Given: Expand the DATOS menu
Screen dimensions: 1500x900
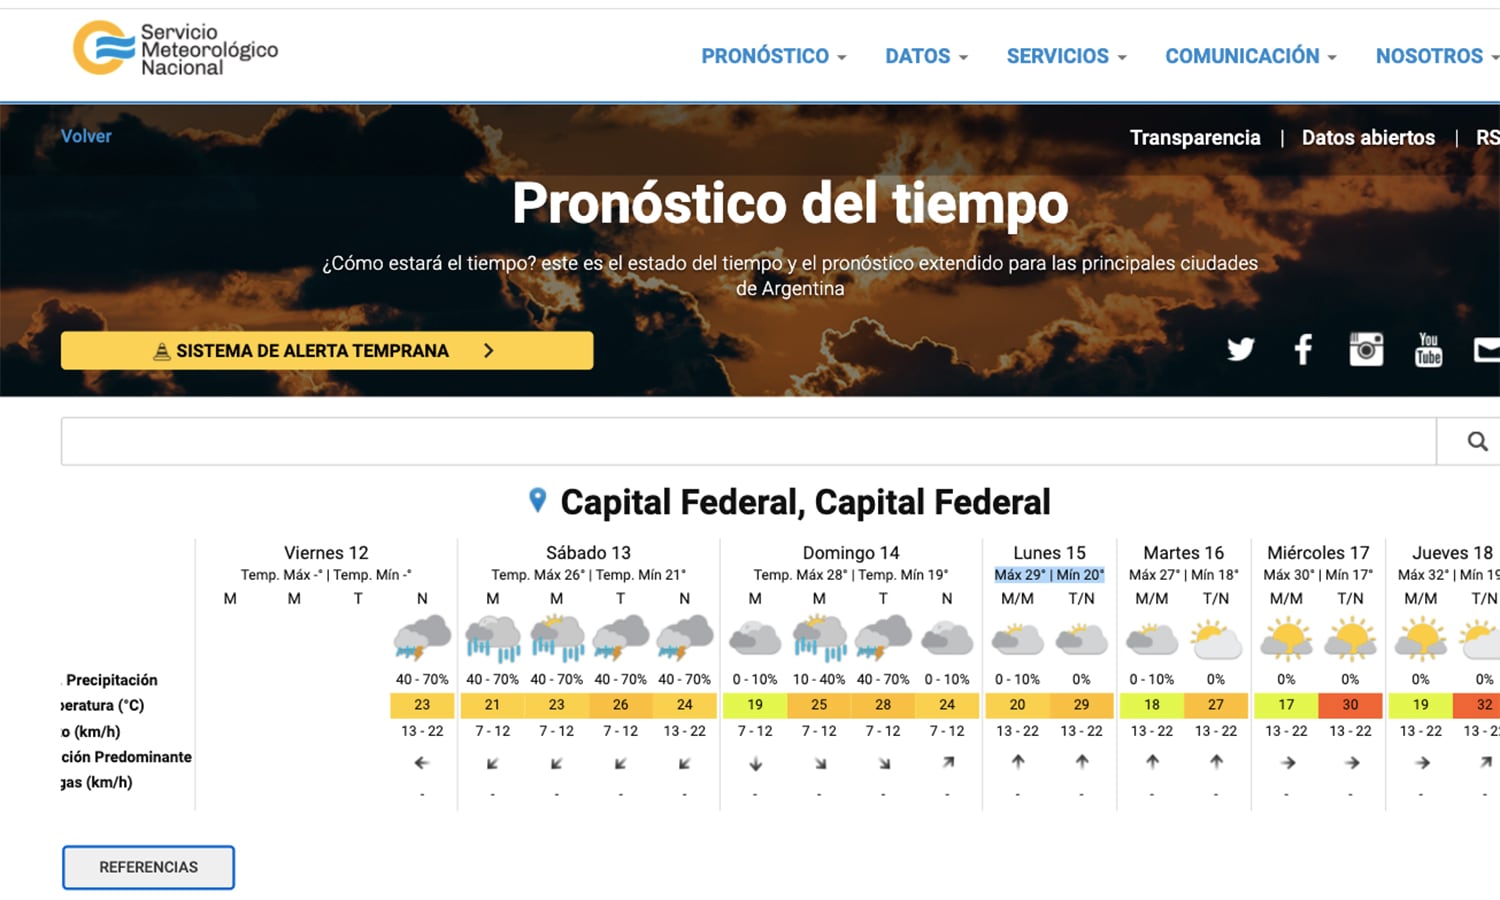Looking at the screenshot, I should (x=926, y=56).
